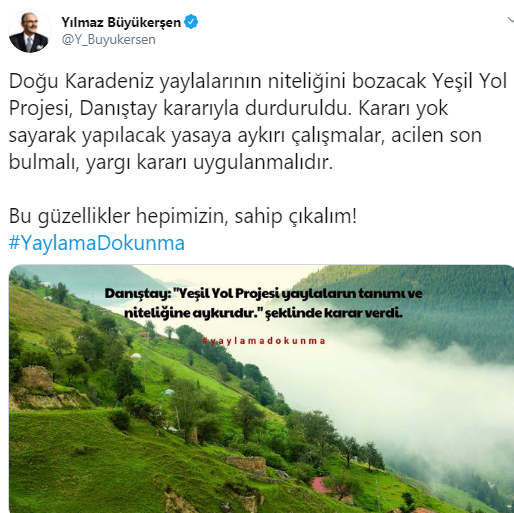
Task: Open Yılmaz Büyükerşen's profile picture
Action: (x=30, y=31)
